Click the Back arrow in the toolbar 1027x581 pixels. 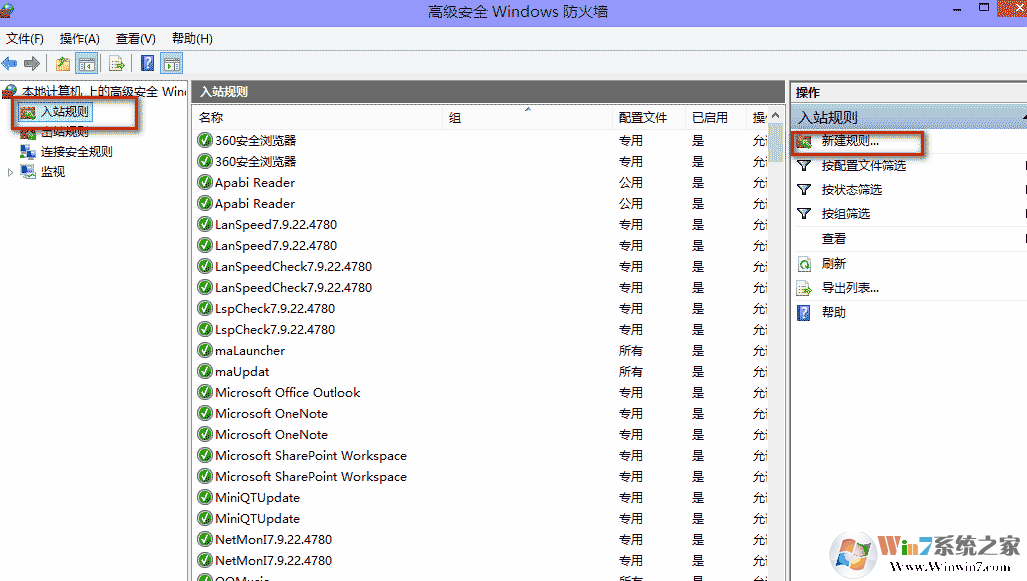[10, 64]
